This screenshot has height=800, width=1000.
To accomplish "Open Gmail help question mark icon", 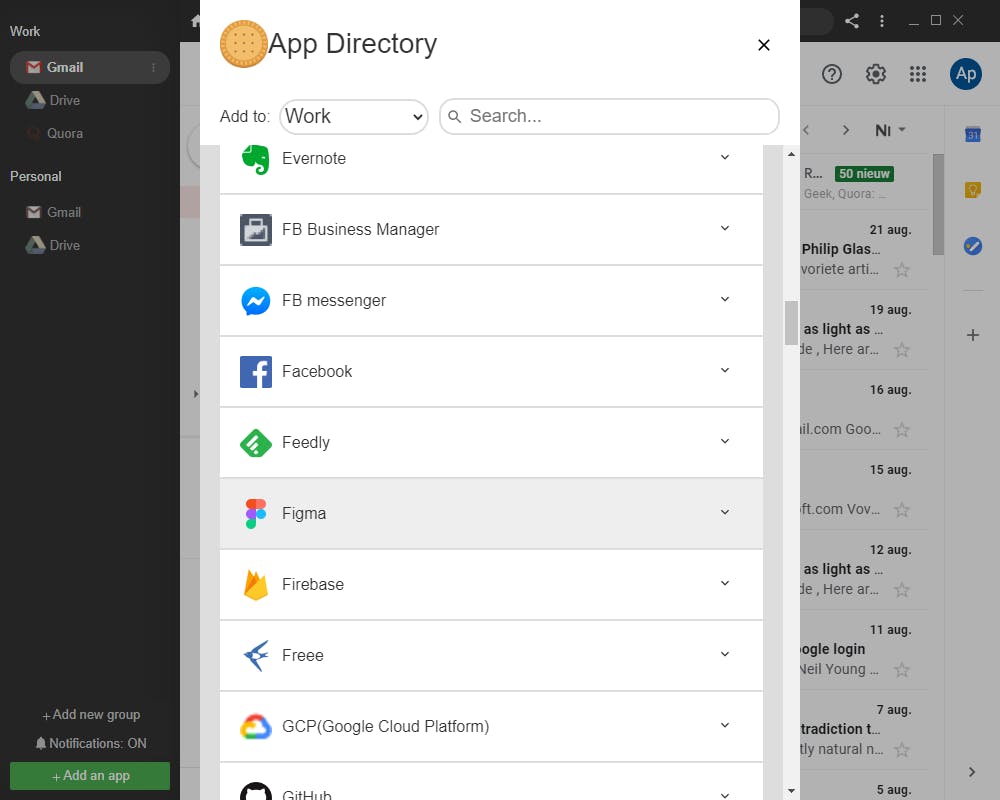I will pos(832,74).
